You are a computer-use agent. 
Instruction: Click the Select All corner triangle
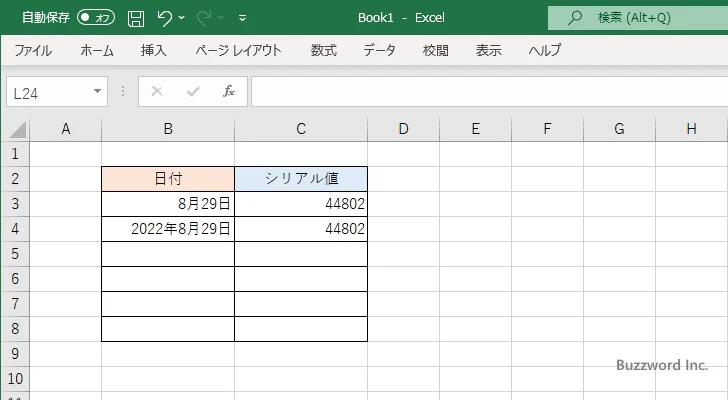18,130
